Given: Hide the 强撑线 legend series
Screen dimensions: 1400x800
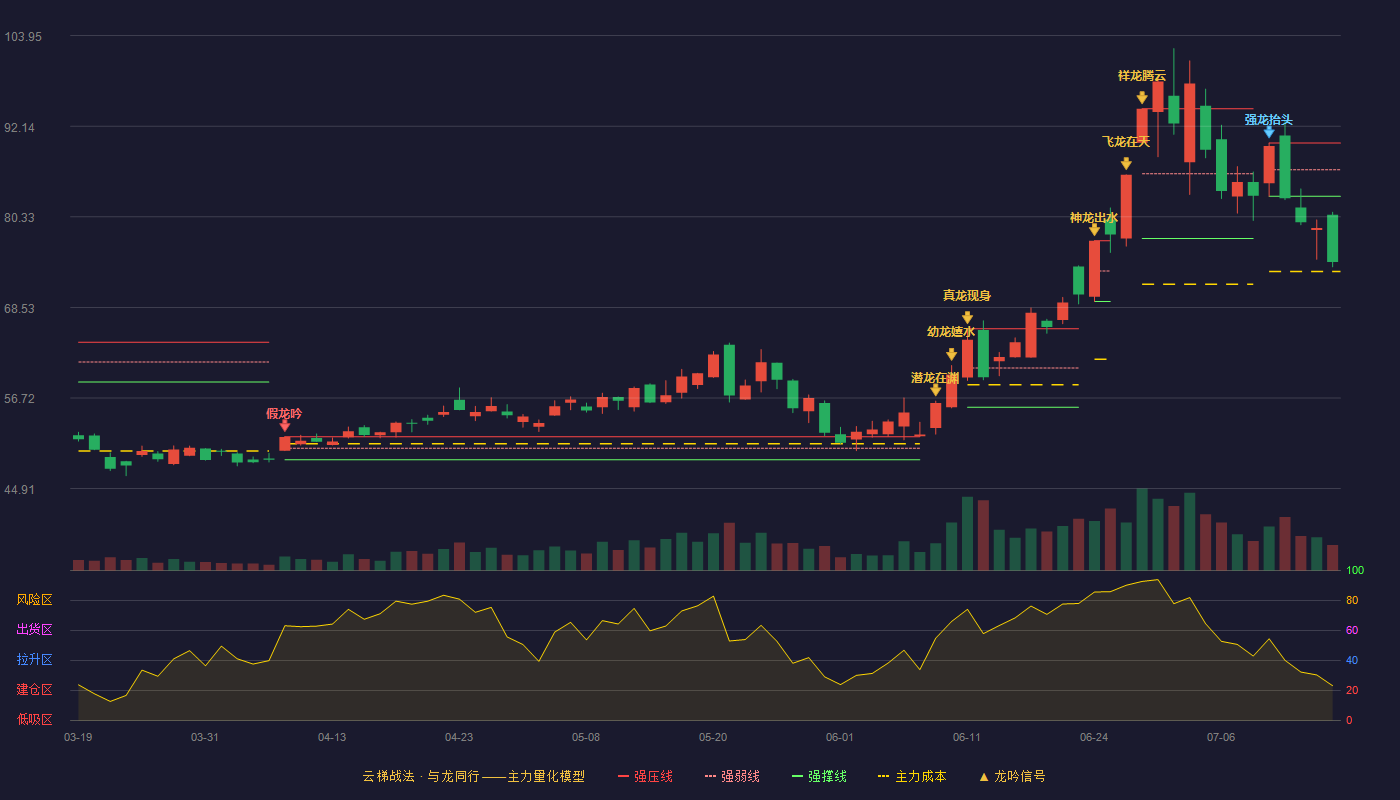Looking at the screenshot, I should [x=819, y=776].
